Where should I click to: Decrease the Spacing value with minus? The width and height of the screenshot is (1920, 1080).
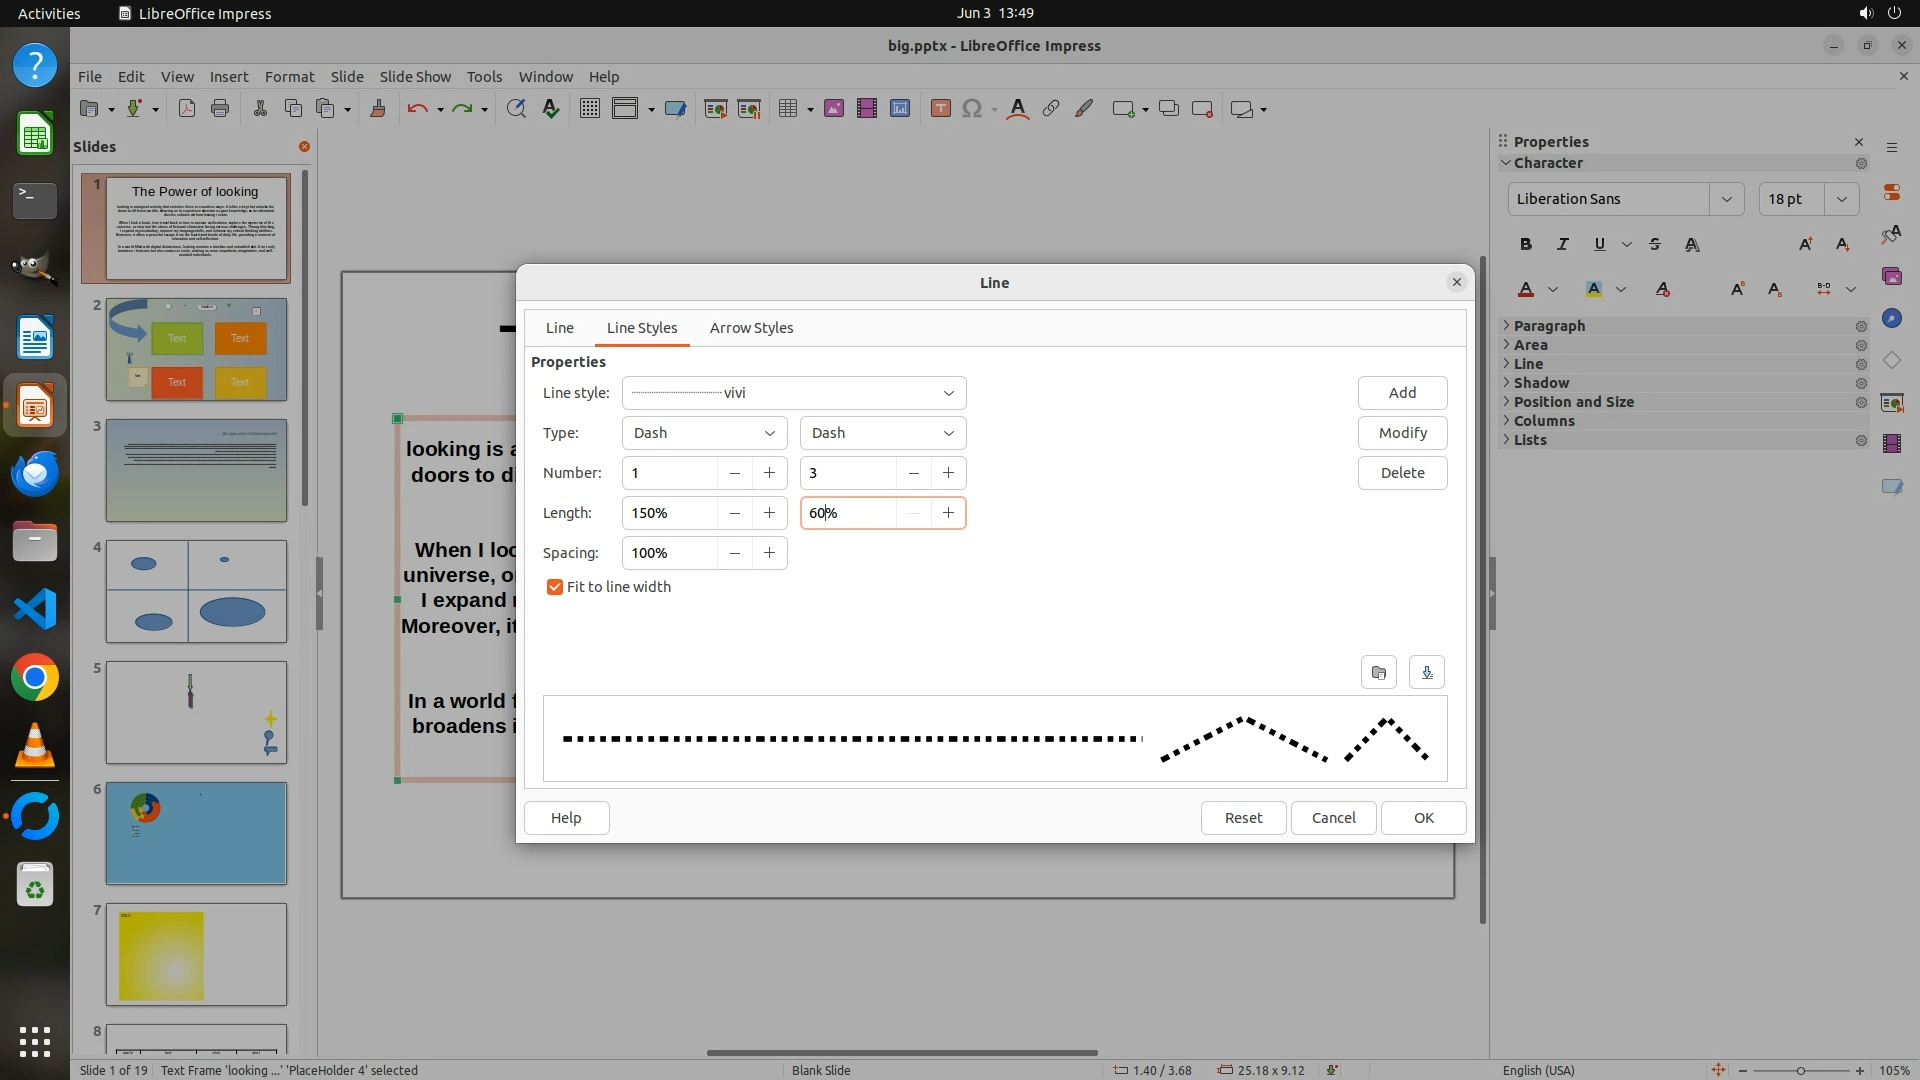(735, 553)
